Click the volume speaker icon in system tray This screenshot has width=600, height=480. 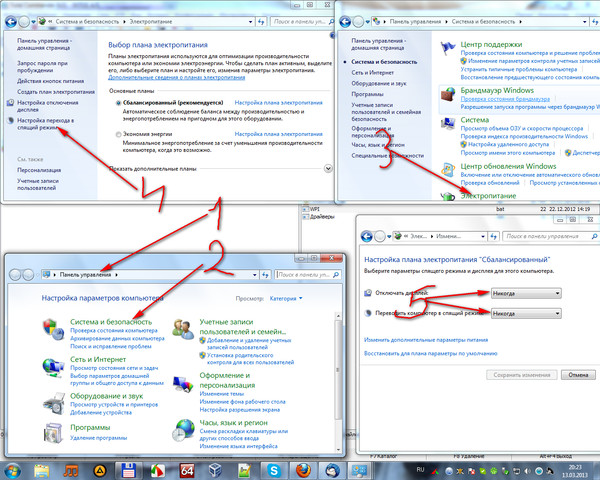click(x=528, y=471)
